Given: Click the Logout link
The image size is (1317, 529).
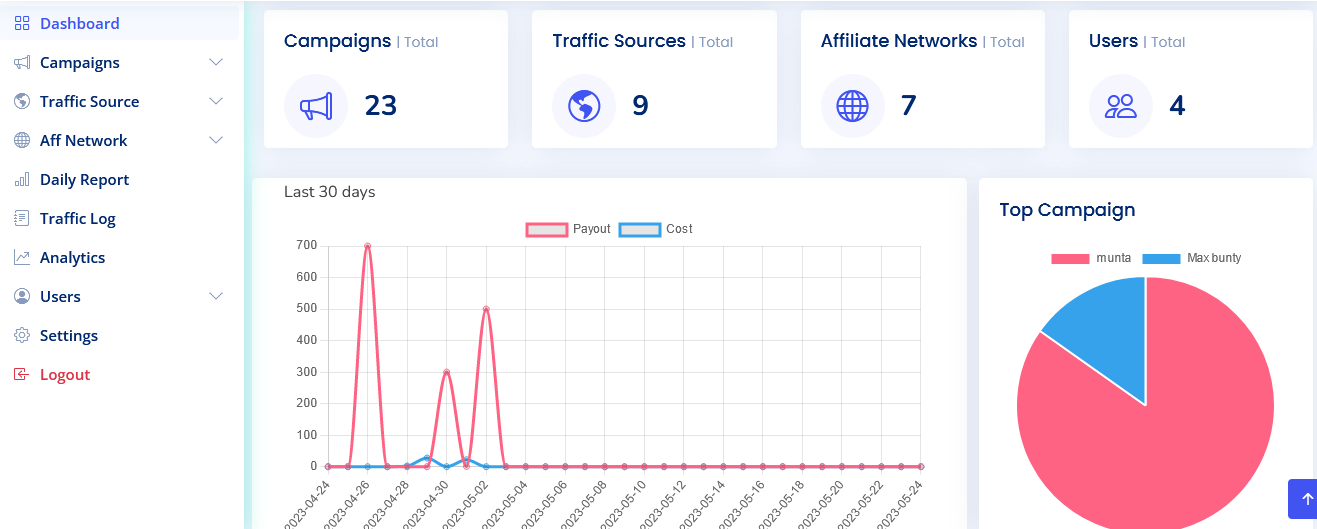Looking at the screenshot, I should [65, 375].
